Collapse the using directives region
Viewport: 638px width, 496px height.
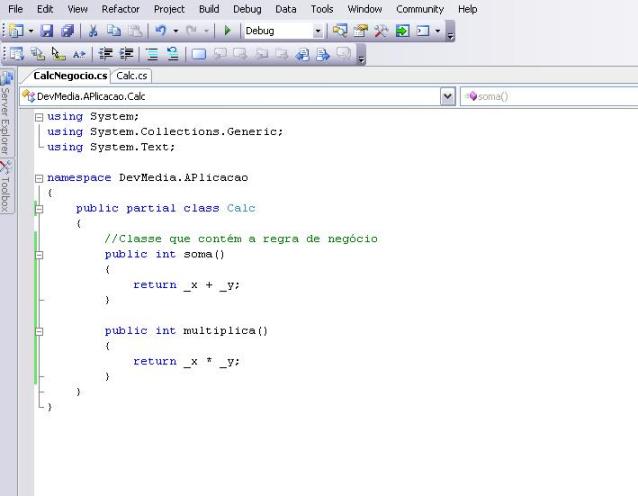click(x=39, y=117)
